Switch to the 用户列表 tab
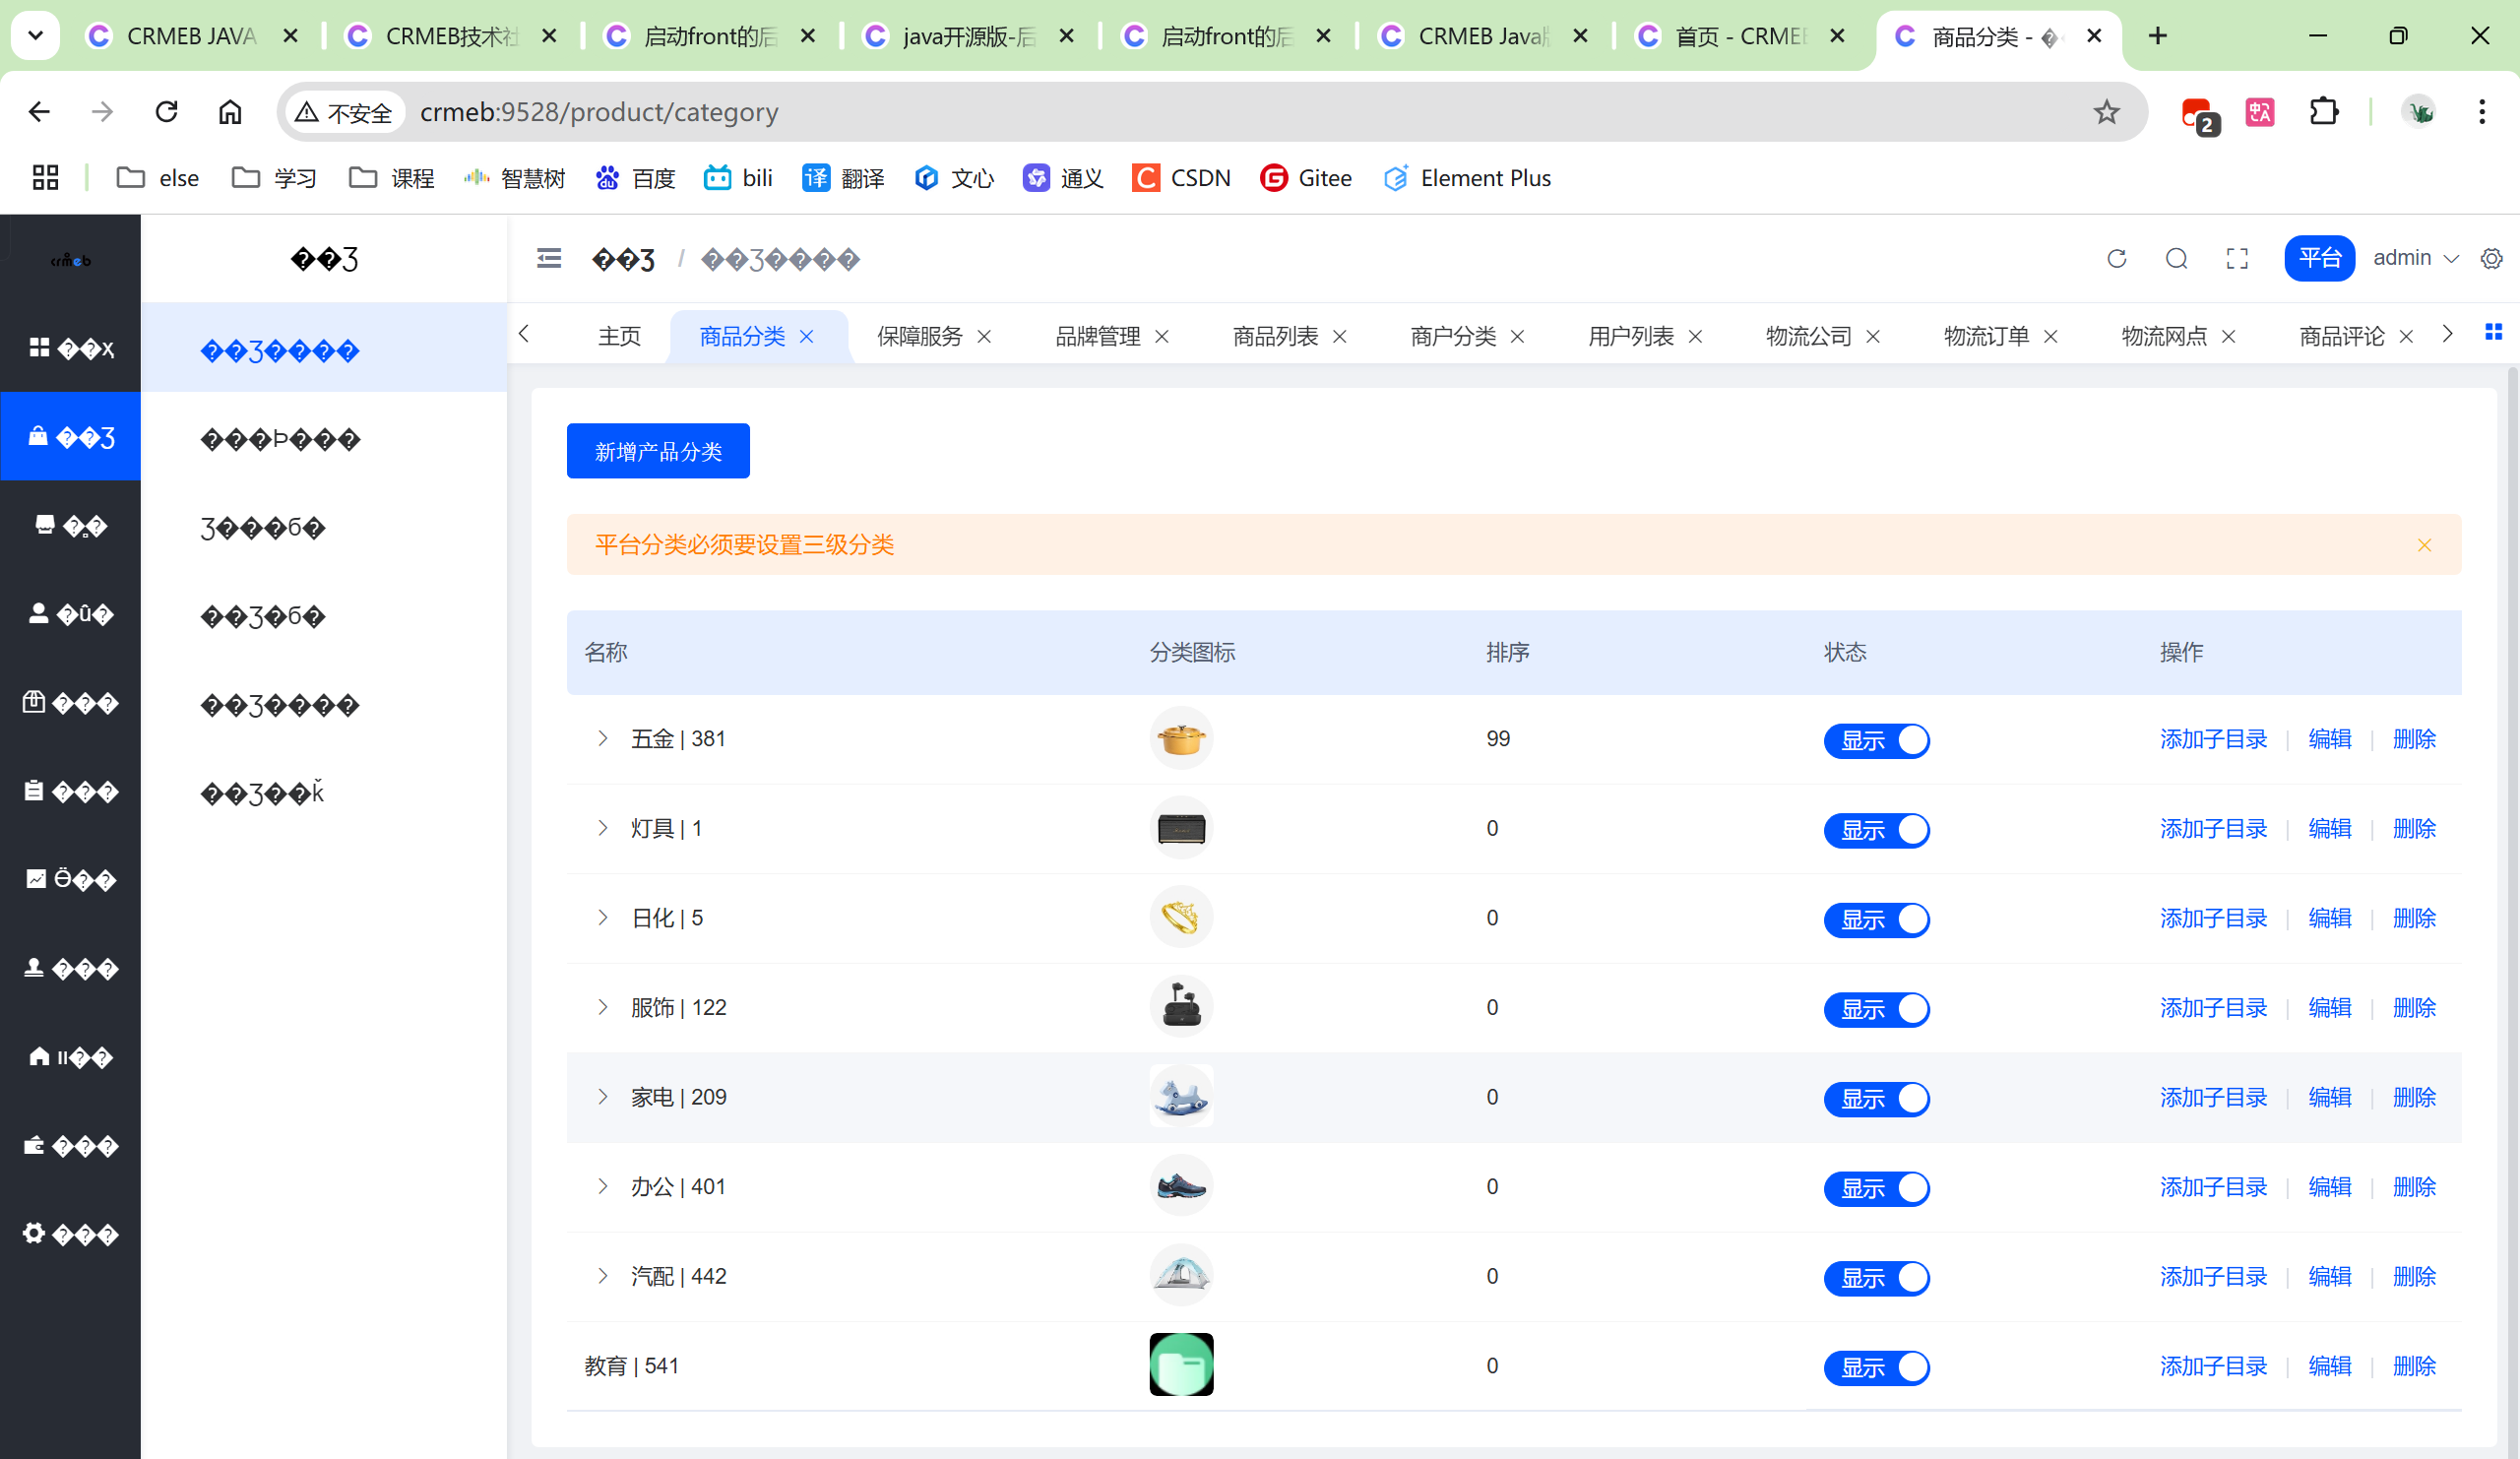The width and height of the screenshot is (2520, 1459). coord(1631,337)
